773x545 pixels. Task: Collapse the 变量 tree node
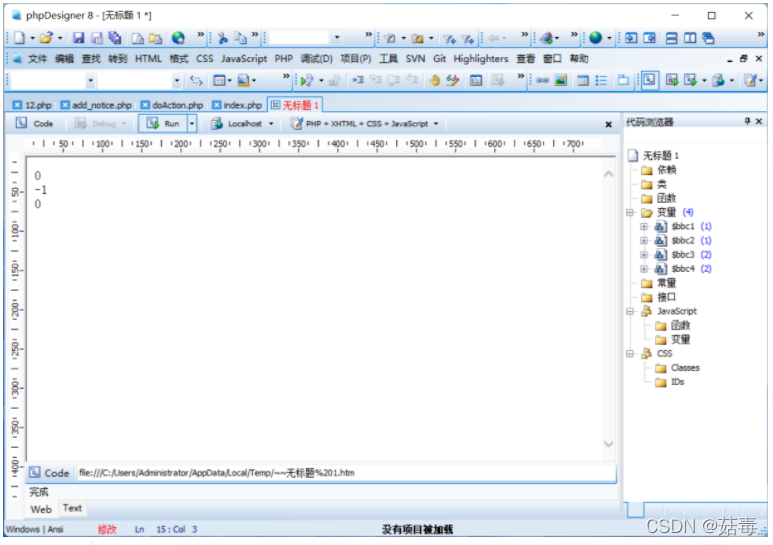pyautogui.click(x=630, y=212)
